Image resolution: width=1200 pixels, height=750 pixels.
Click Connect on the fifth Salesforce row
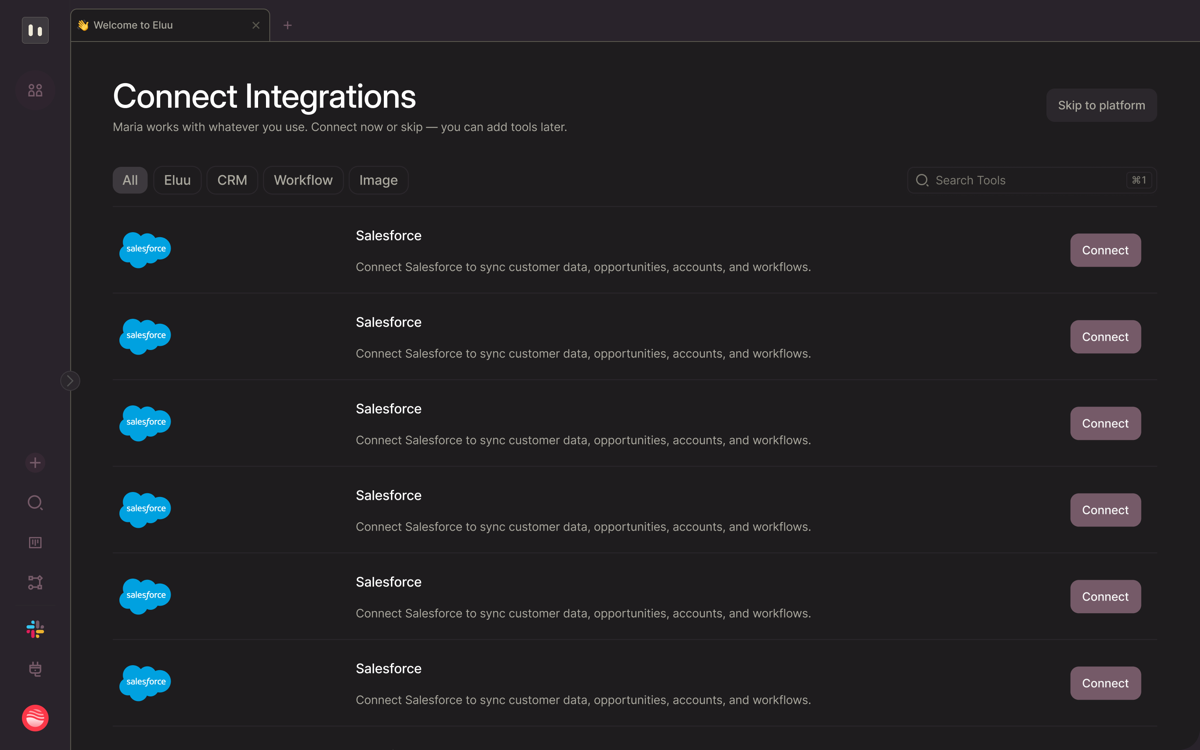[x=1105, y=597]
